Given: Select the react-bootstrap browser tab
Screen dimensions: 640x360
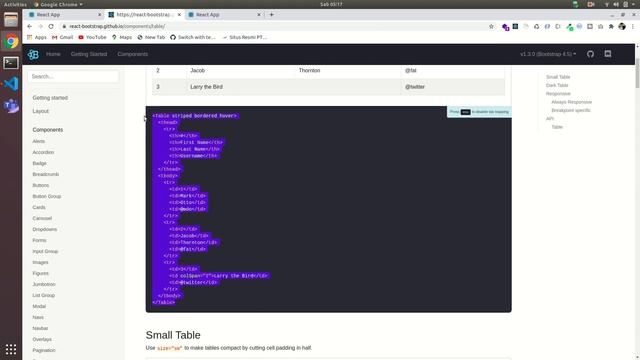Looking at the screenshot, I should 144,15.
